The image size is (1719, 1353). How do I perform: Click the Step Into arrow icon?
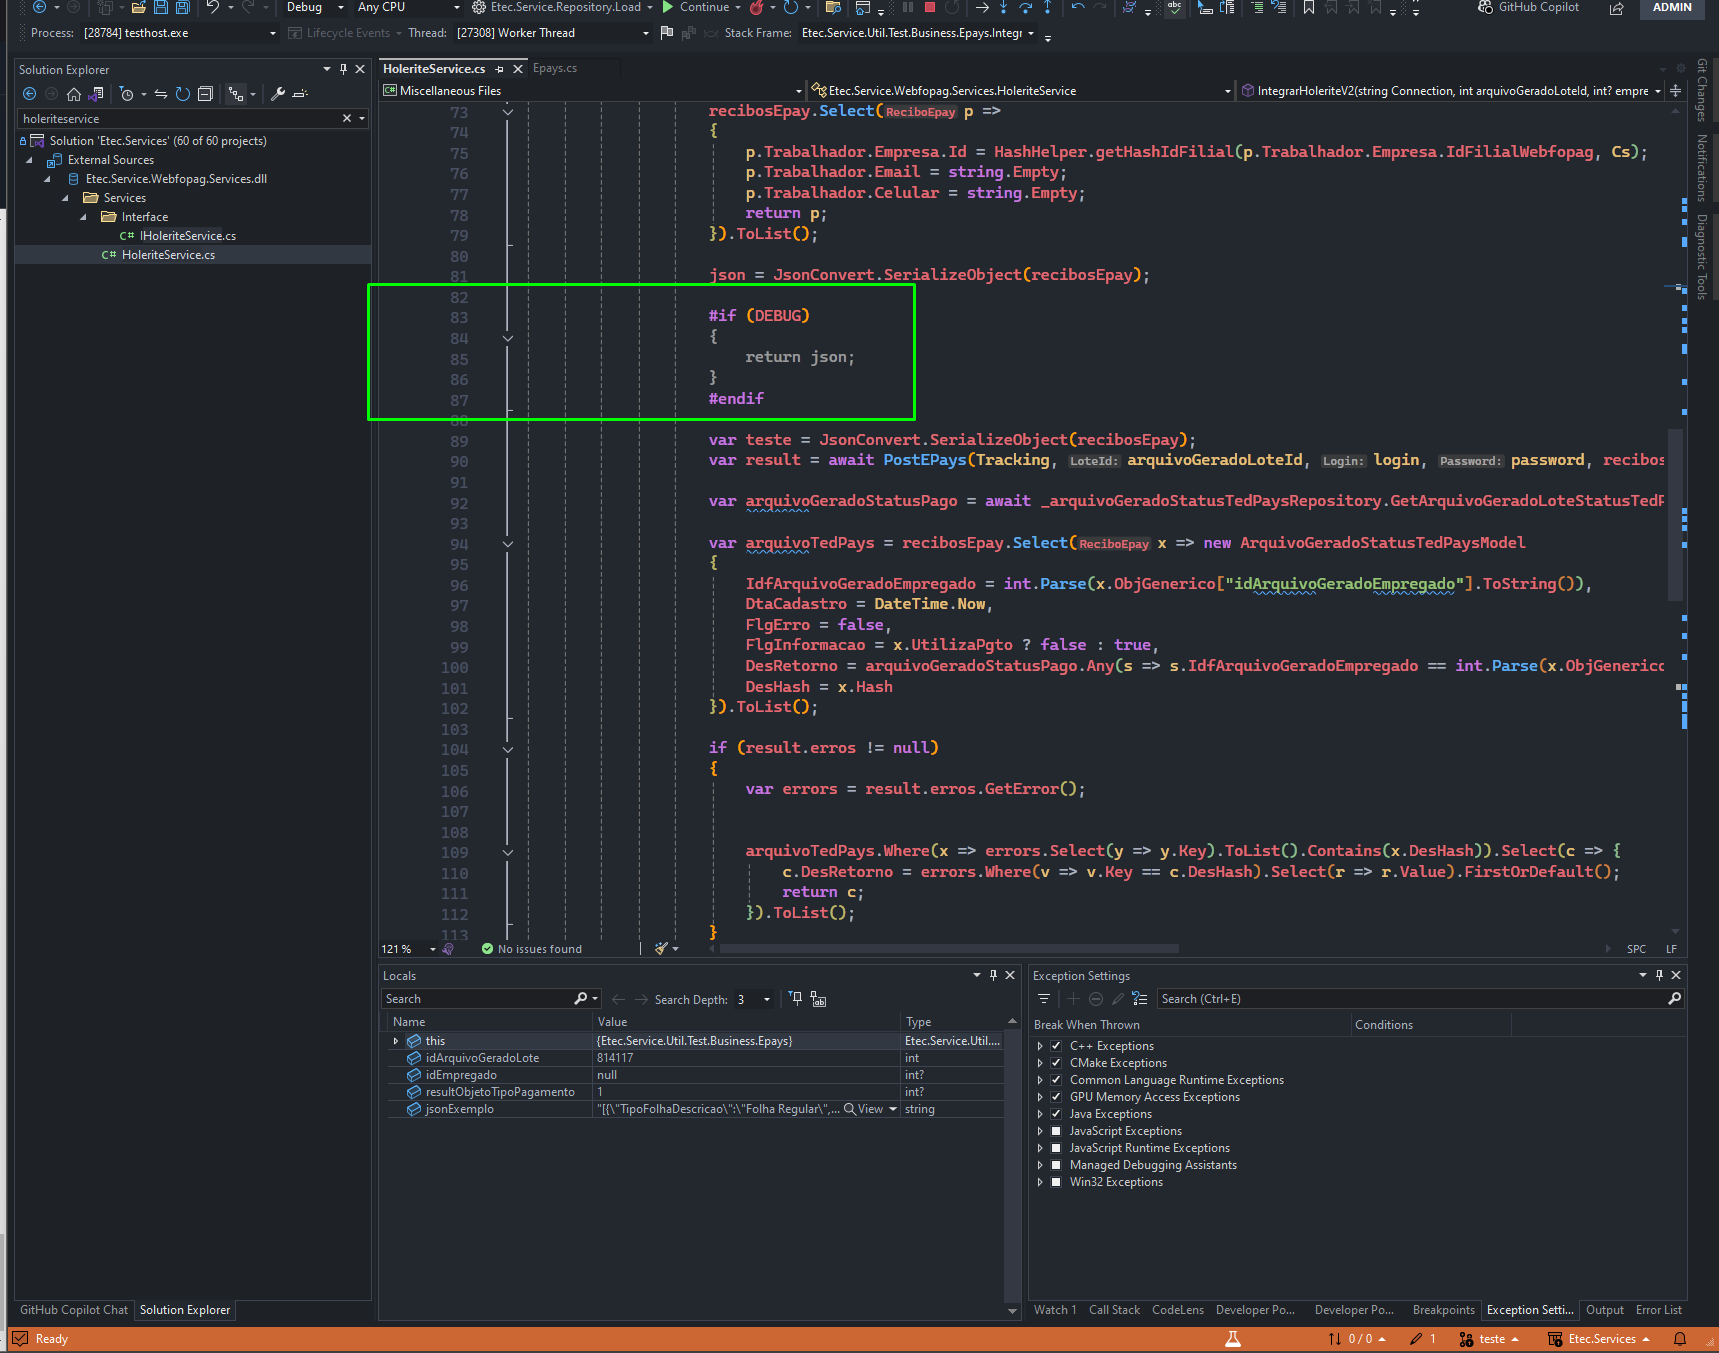[1004, 7]
